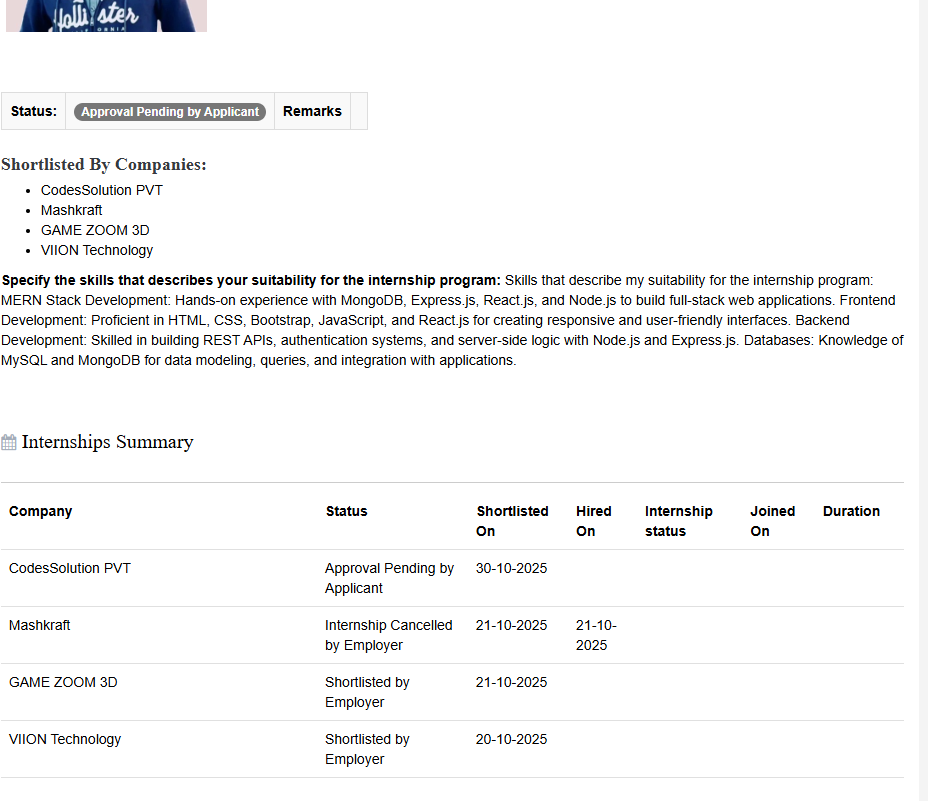This screenshot has width=928, height=801.
Task: Select Mashkraft in the bullet list
Action: click(72, 210)
